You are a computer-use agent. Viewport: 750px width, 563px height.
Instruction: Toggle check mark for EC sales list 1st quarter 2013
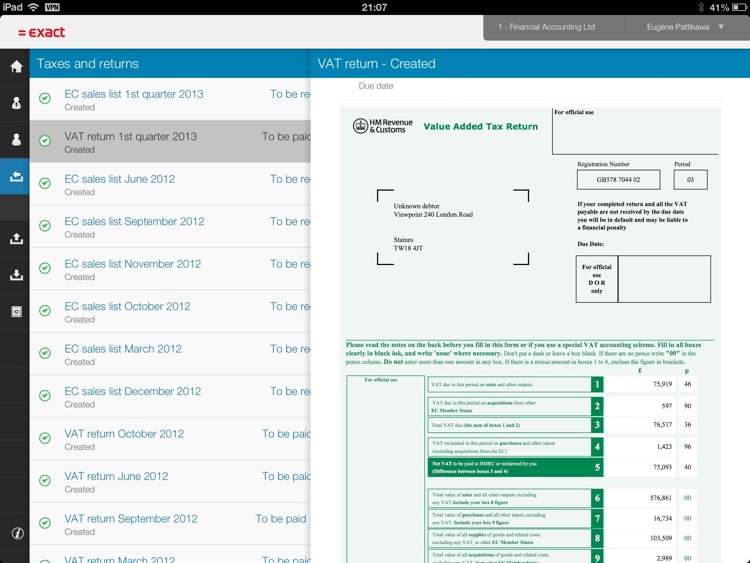(x=45, y=98)
